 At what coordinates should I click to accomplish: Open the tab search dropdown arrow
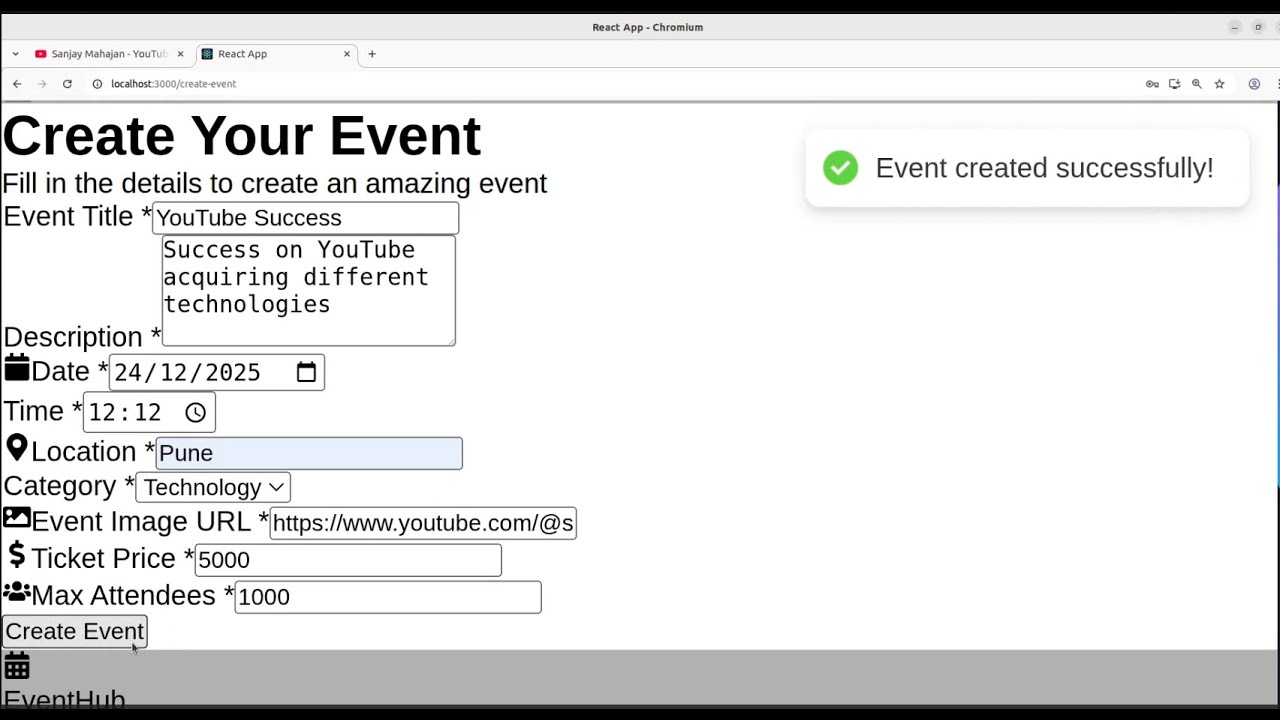pos(15,54)
